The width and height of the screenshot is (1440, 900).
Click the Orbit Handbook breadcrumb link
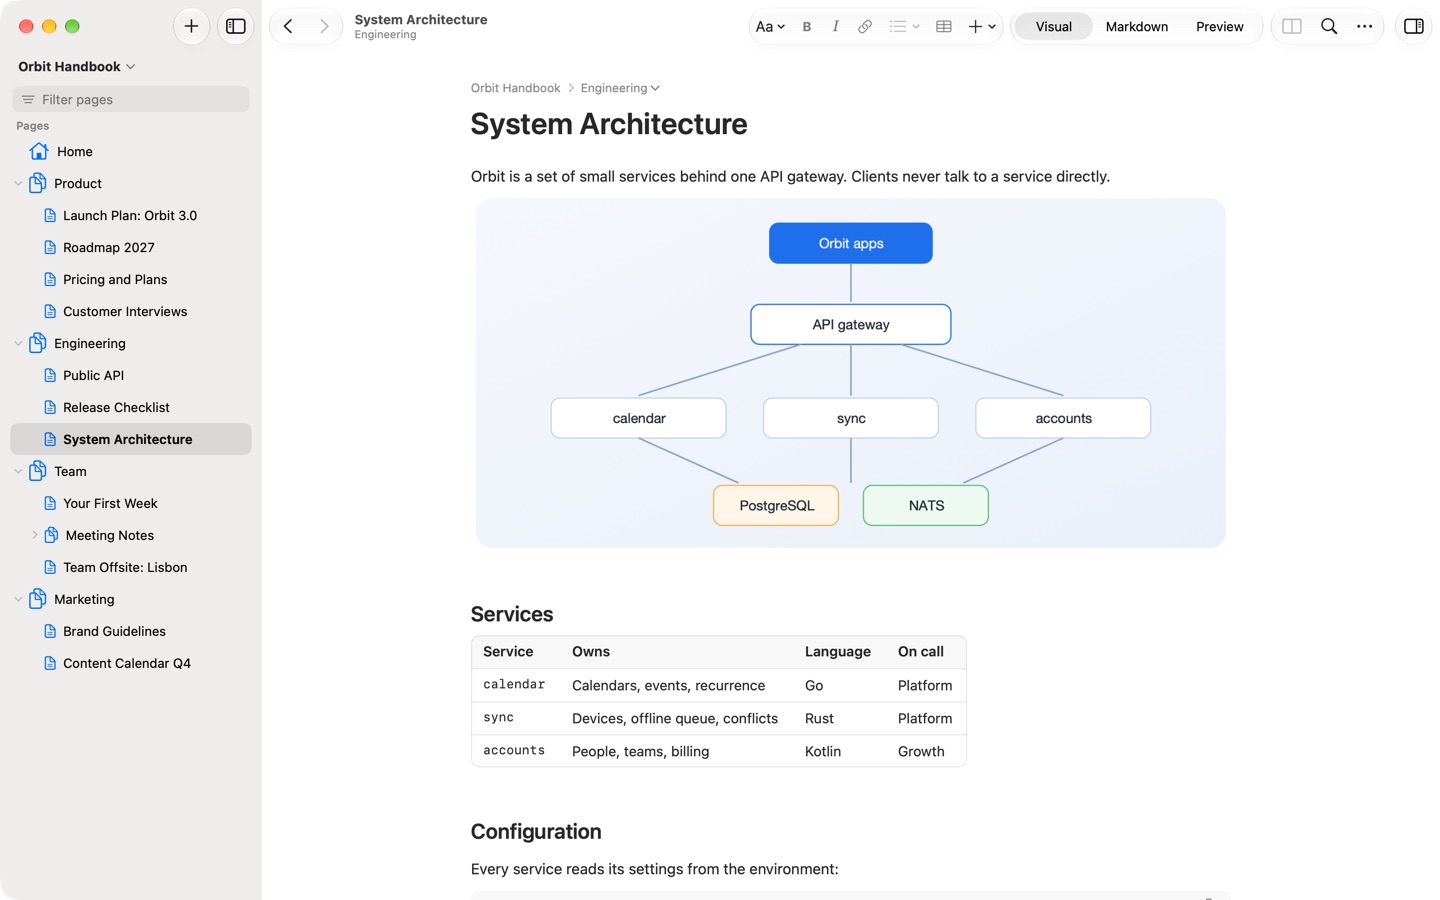coord(515,88)
